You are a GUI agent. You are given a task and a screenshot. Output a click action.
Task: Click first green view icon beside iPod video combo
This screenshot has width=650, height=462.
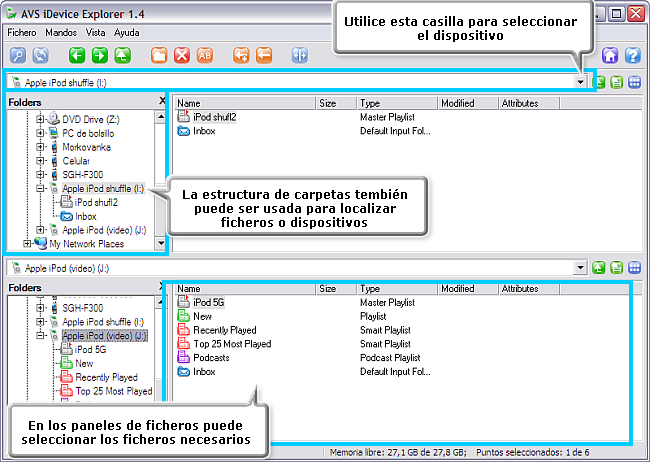(x=599, y=268)
